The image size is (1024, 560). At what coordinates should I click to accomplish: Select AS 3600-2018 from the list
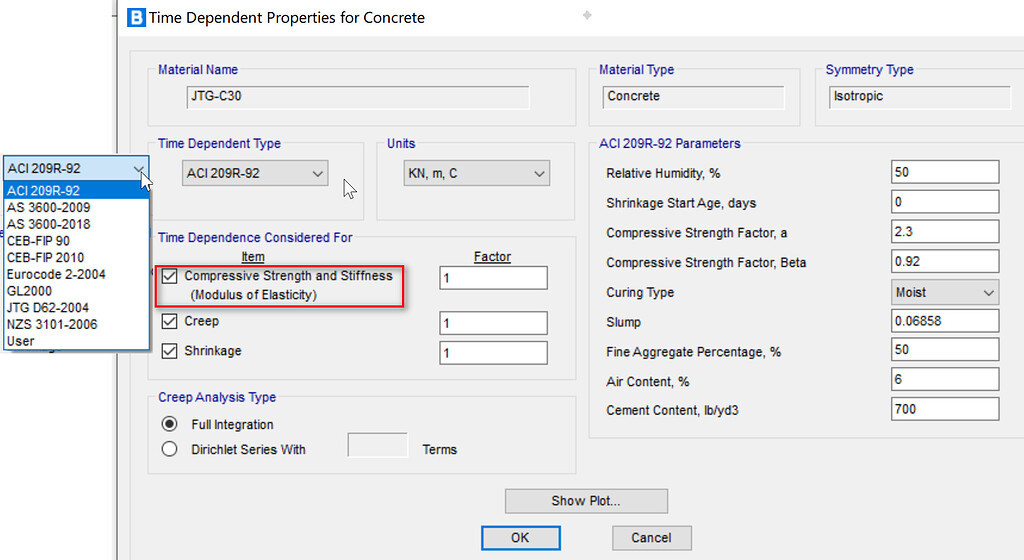point(48,224)
